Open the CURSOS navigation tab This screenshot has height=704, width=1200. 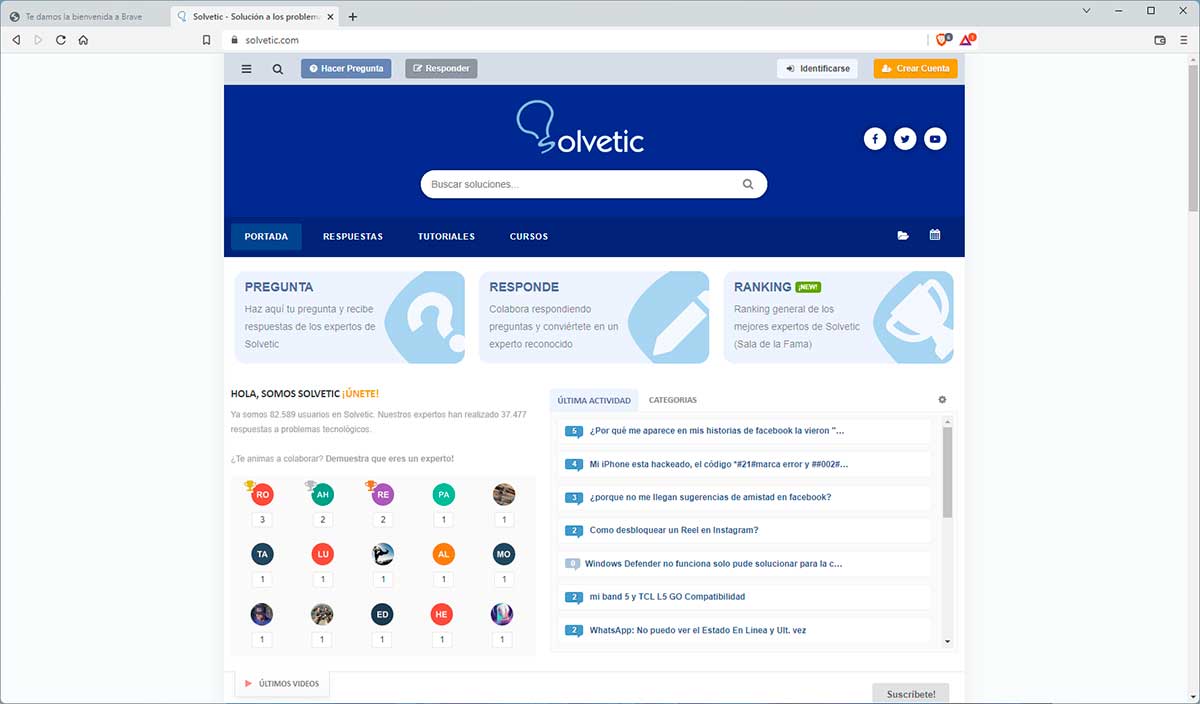529,237
